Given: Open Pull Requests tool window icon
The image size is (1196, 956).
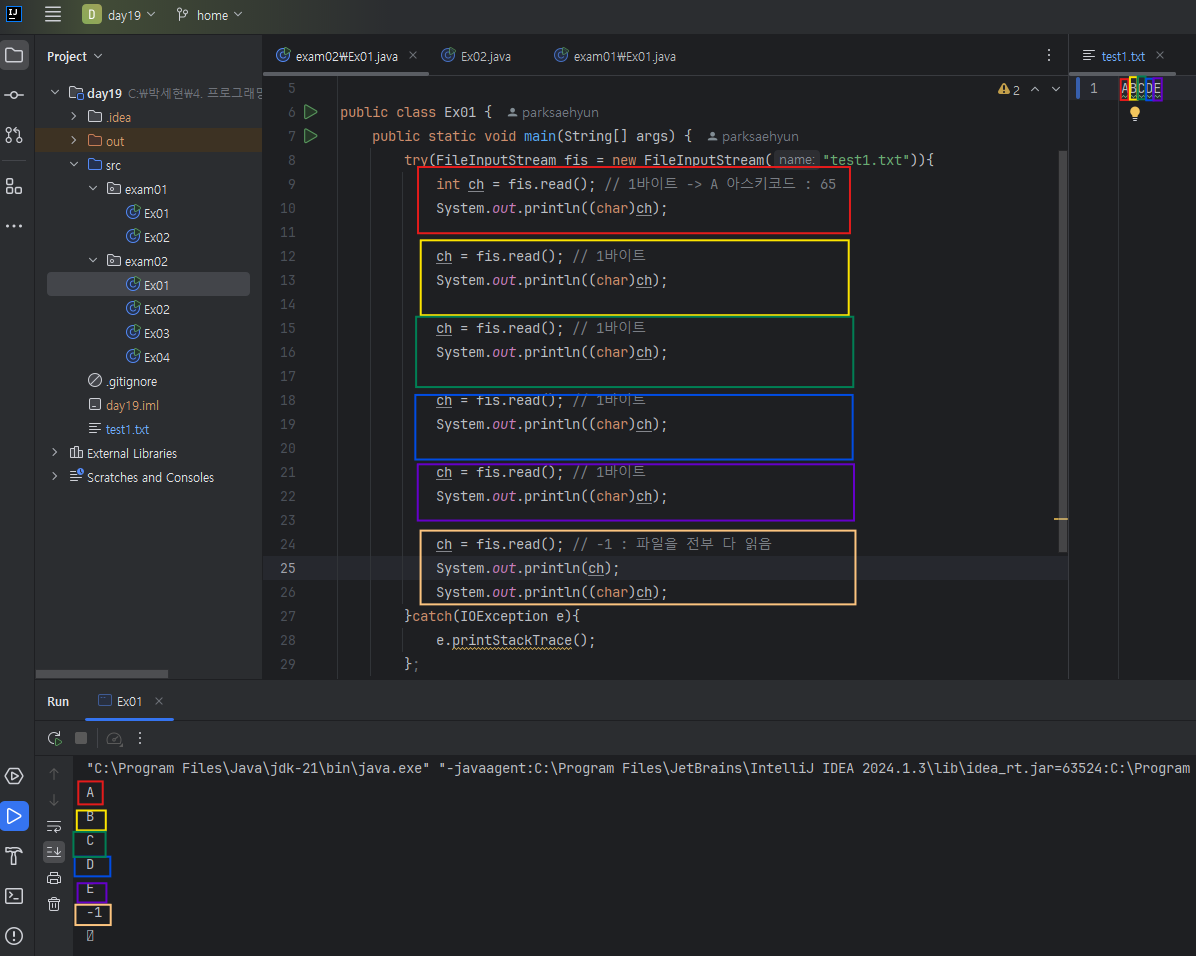Looking at the screenshot, I should [14, 134].
